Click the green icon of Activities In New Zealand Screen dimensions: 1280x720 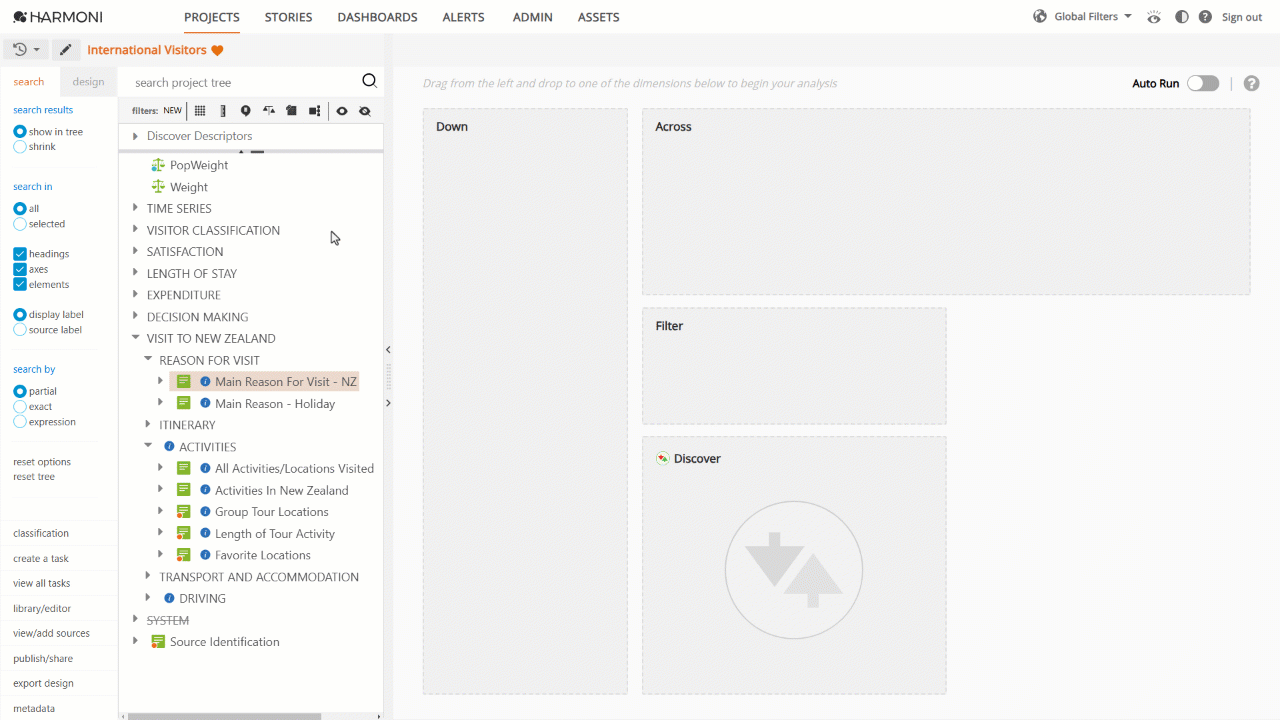[184, 490]
